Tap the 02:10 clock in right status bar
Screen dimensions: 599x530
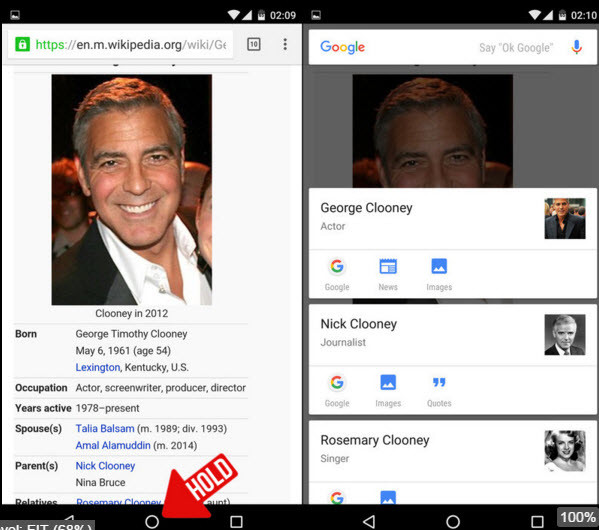(x=584, y=15)
